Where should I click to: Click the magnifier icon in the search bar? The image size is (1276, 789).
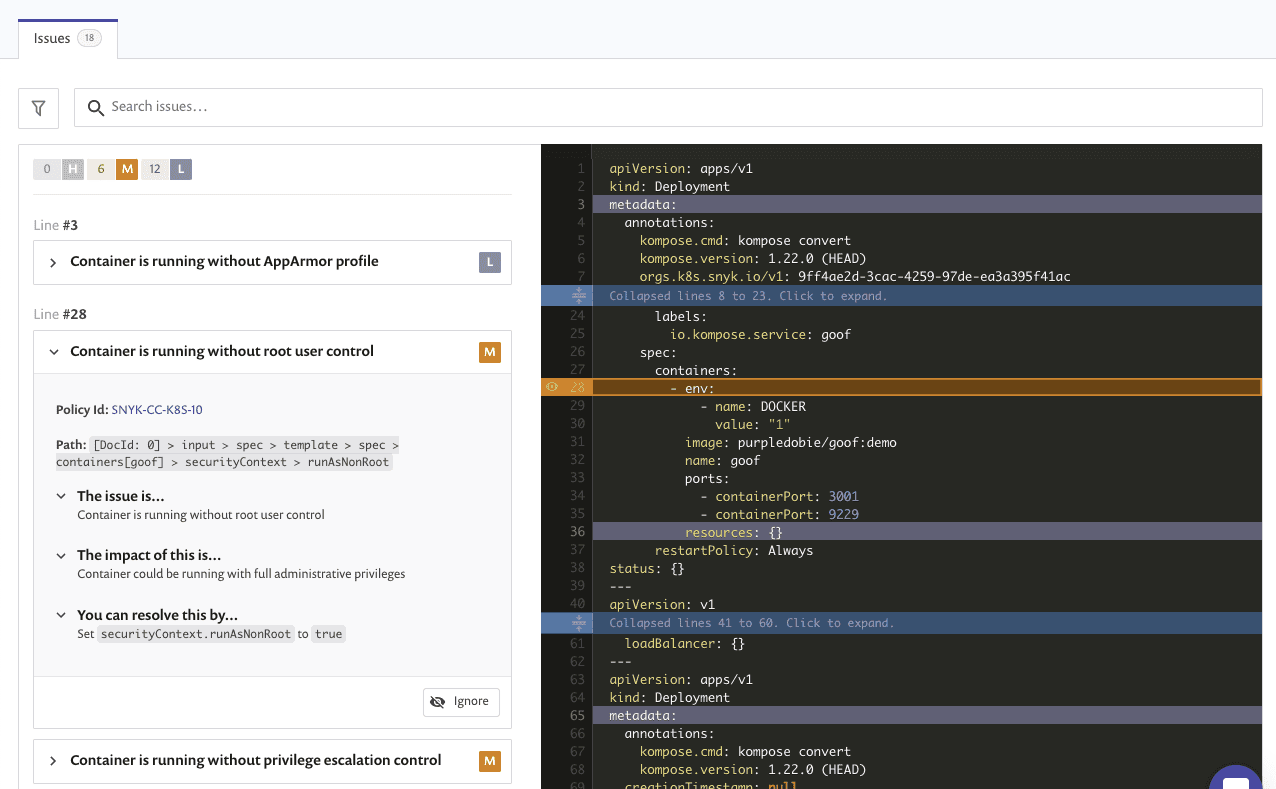pos(95,107)
